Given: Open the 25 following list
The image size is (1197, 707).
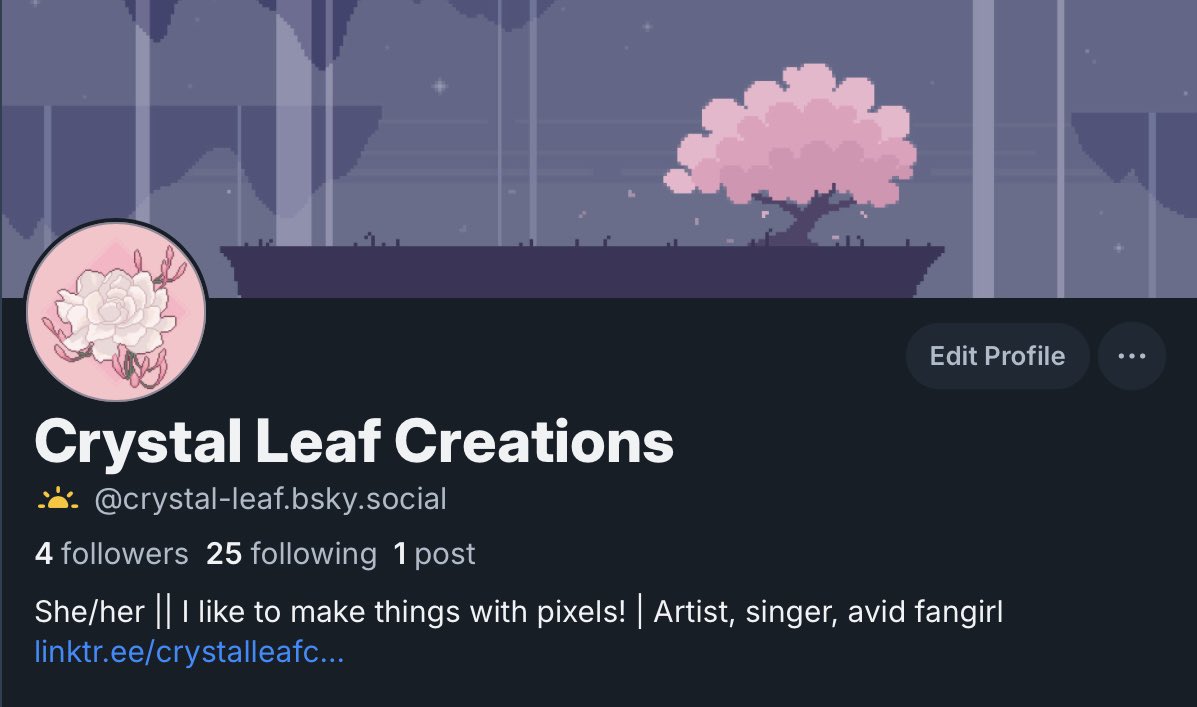Looking at the screenshot, I should coord(291,554).
